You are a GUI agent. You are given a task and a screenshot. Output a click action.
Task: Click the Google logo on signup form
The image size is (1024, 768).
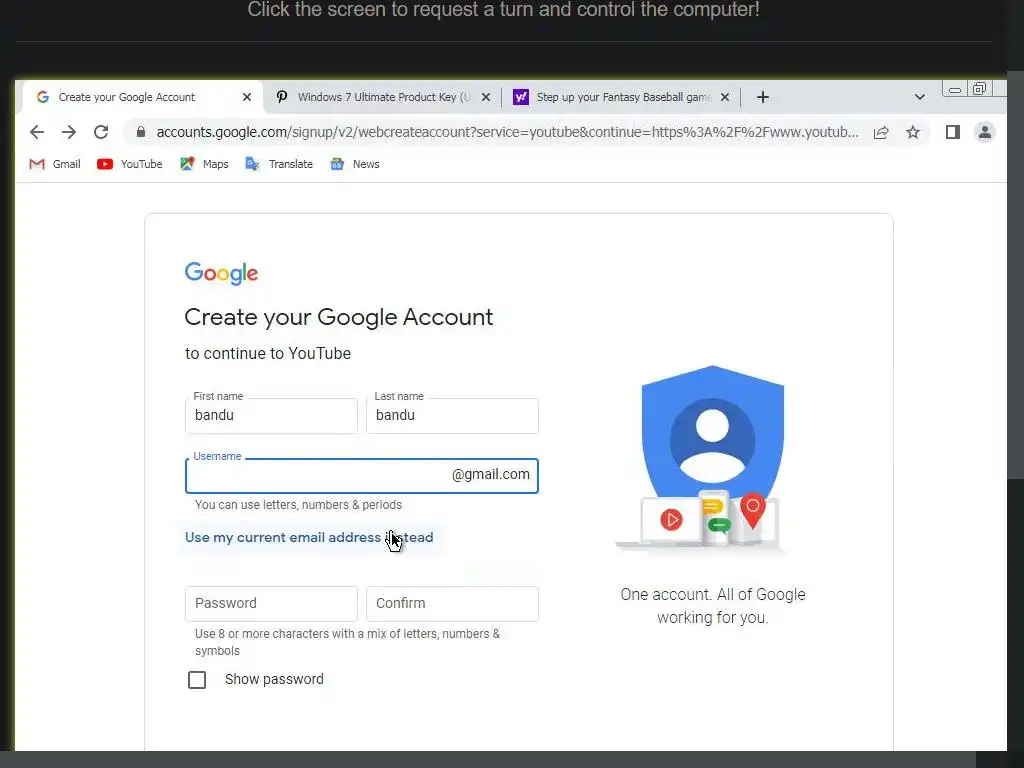point(221,274)
